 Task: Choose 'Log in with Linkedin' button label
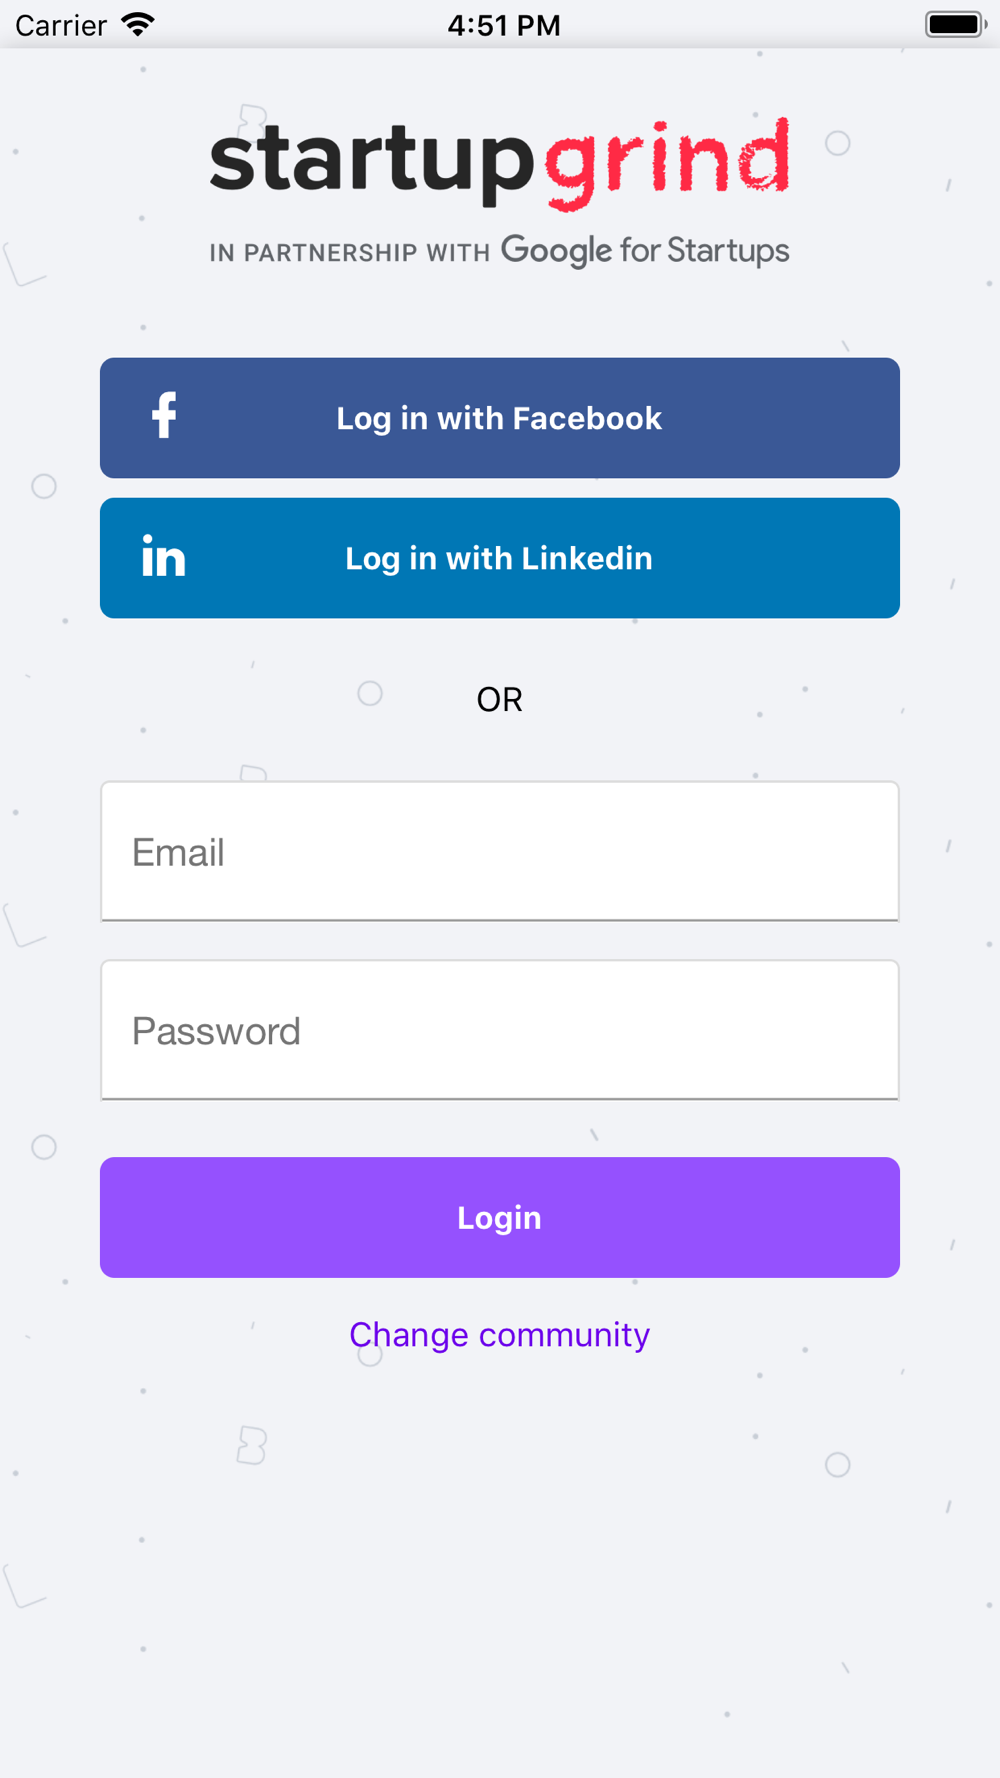(499, 558)
